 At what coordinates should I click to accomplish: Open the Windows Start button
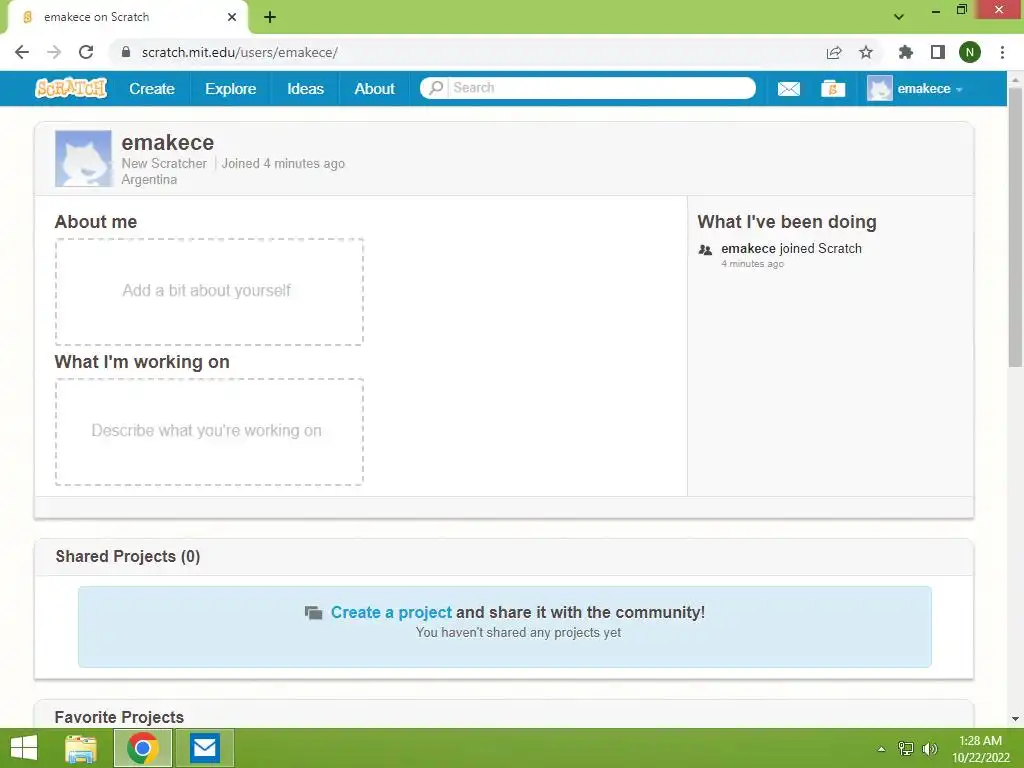pyautogui.click(x=24, y=748)
